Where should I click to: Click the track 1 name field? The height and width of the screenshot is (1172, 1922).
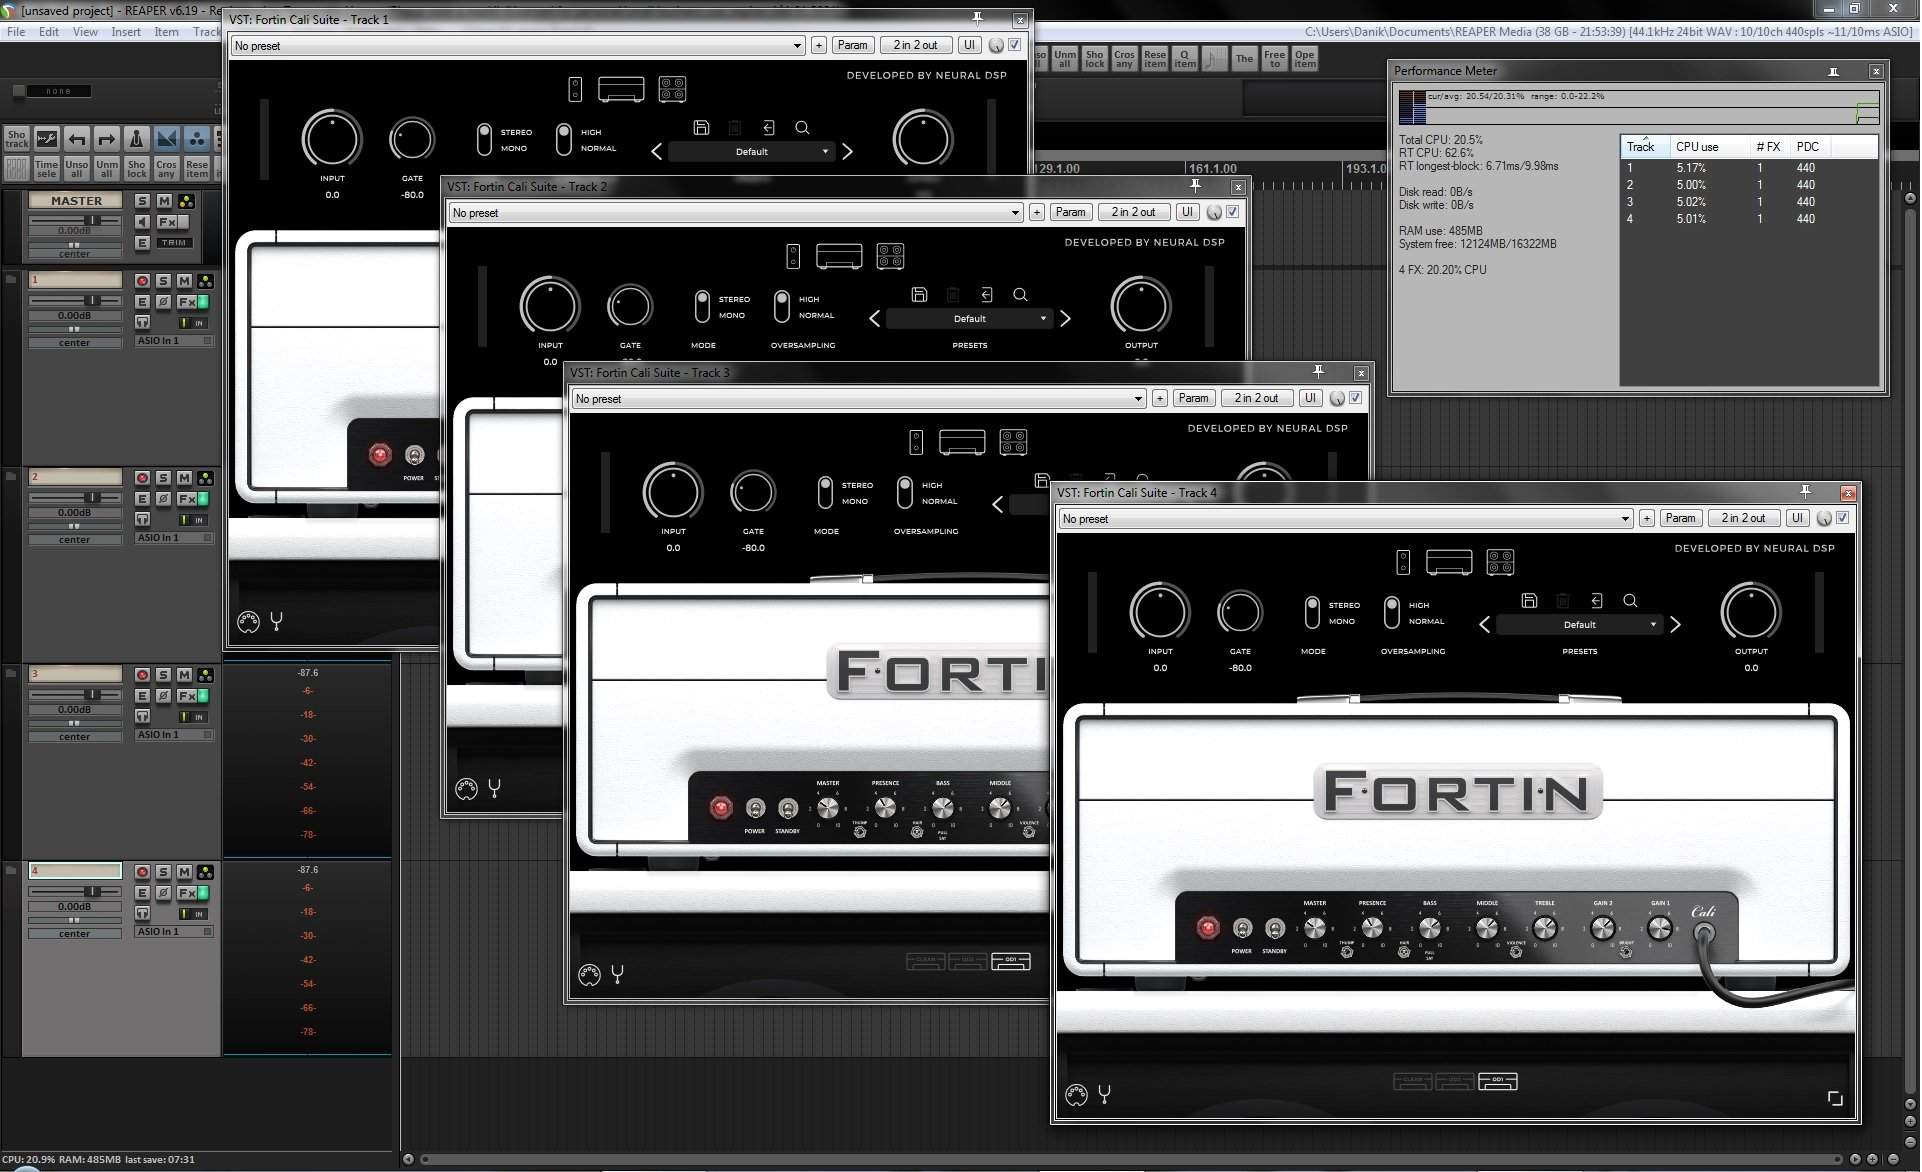[75, 280]
